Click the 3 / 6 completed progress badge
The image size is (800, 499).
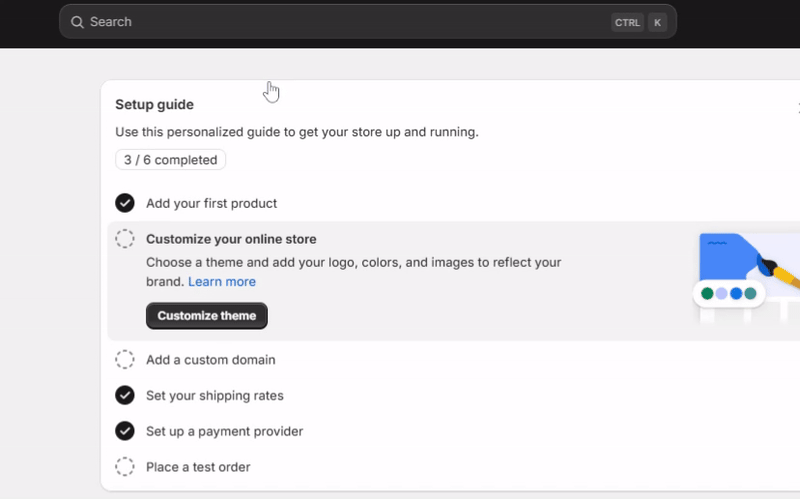[170, 160]
